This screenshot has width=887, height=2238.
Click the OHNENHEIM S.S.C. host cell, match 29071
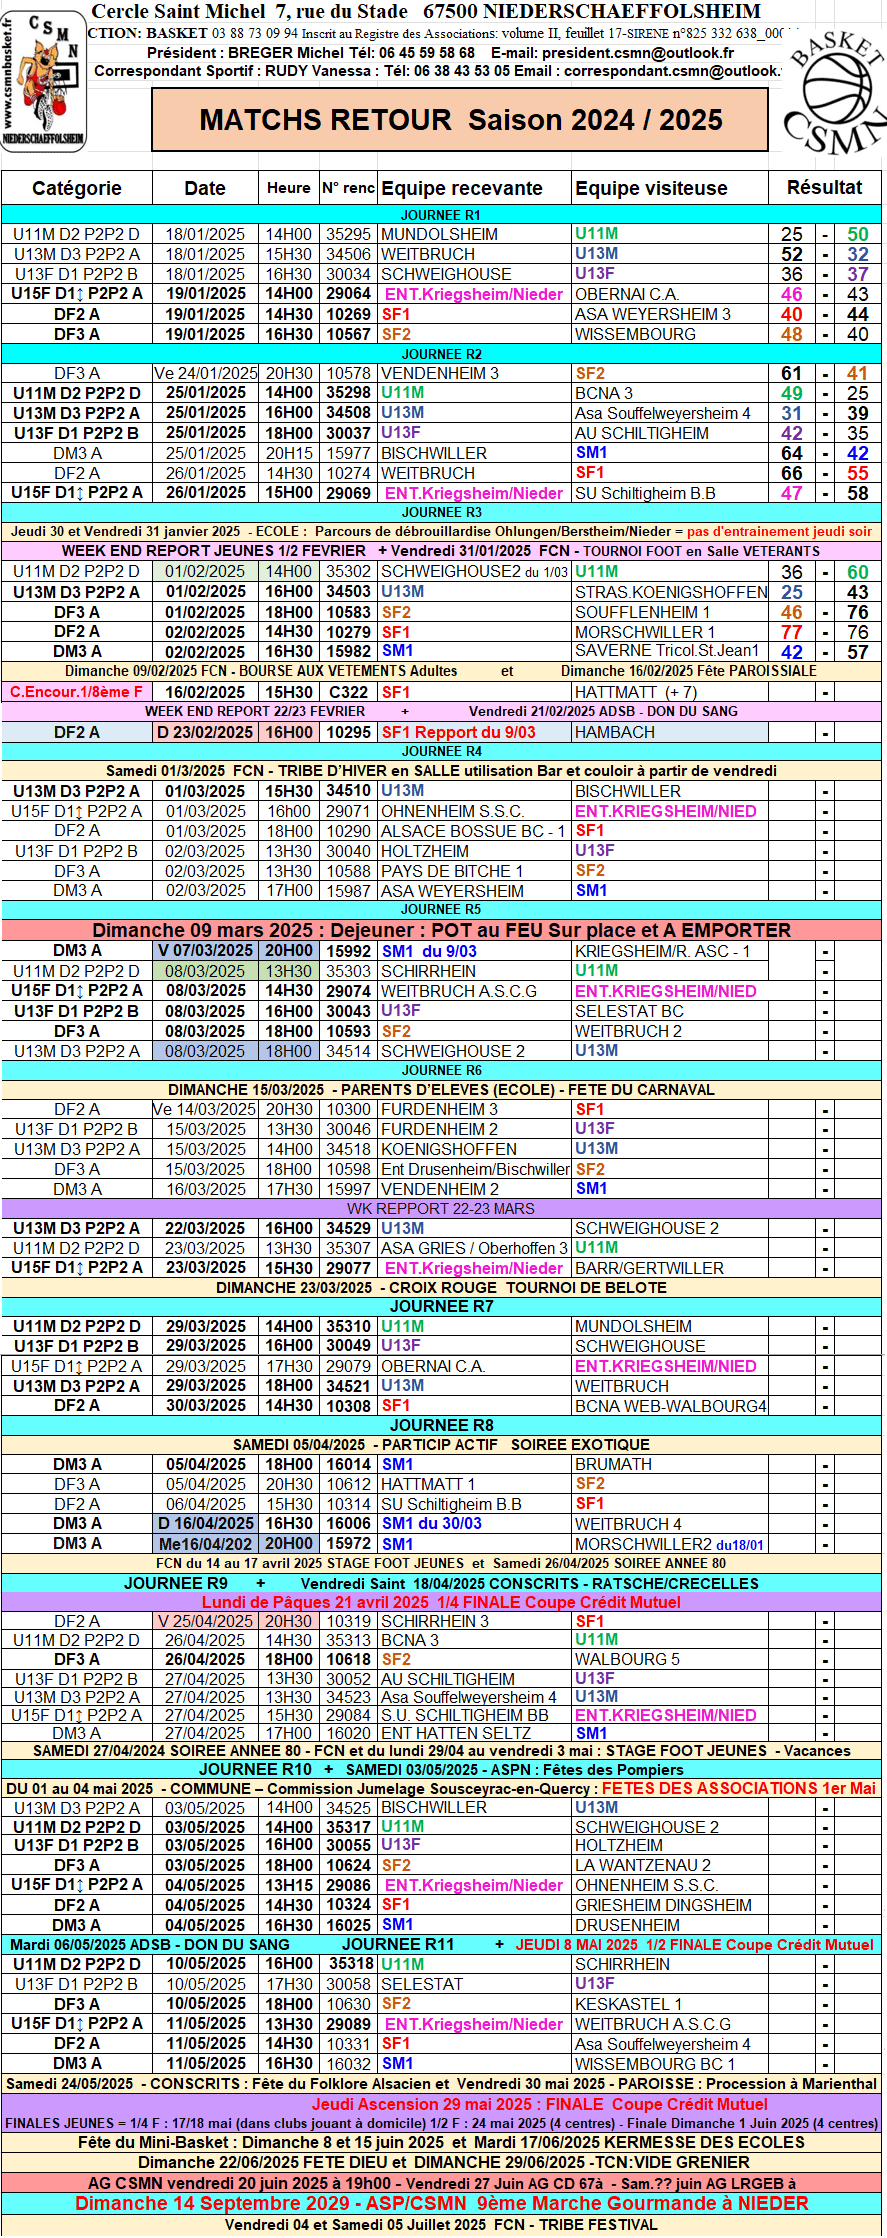(475, 811)
